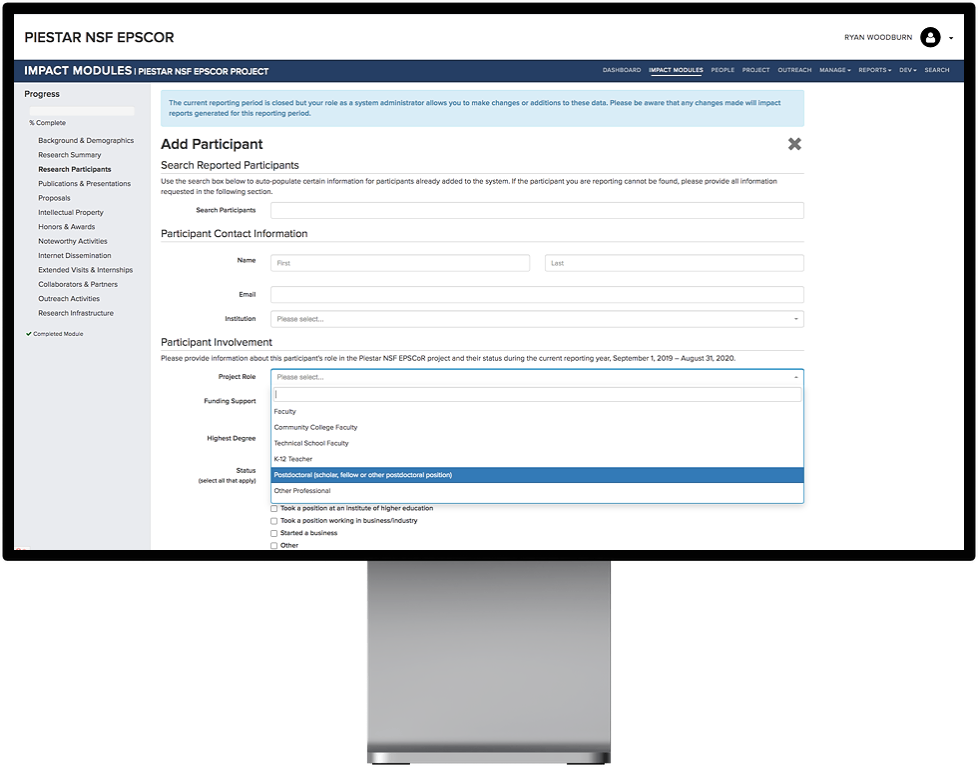Click the user profile avatar icon
The height and width of the screenshot is (768, 978).
pyautogui.click(x=930, y=37)
